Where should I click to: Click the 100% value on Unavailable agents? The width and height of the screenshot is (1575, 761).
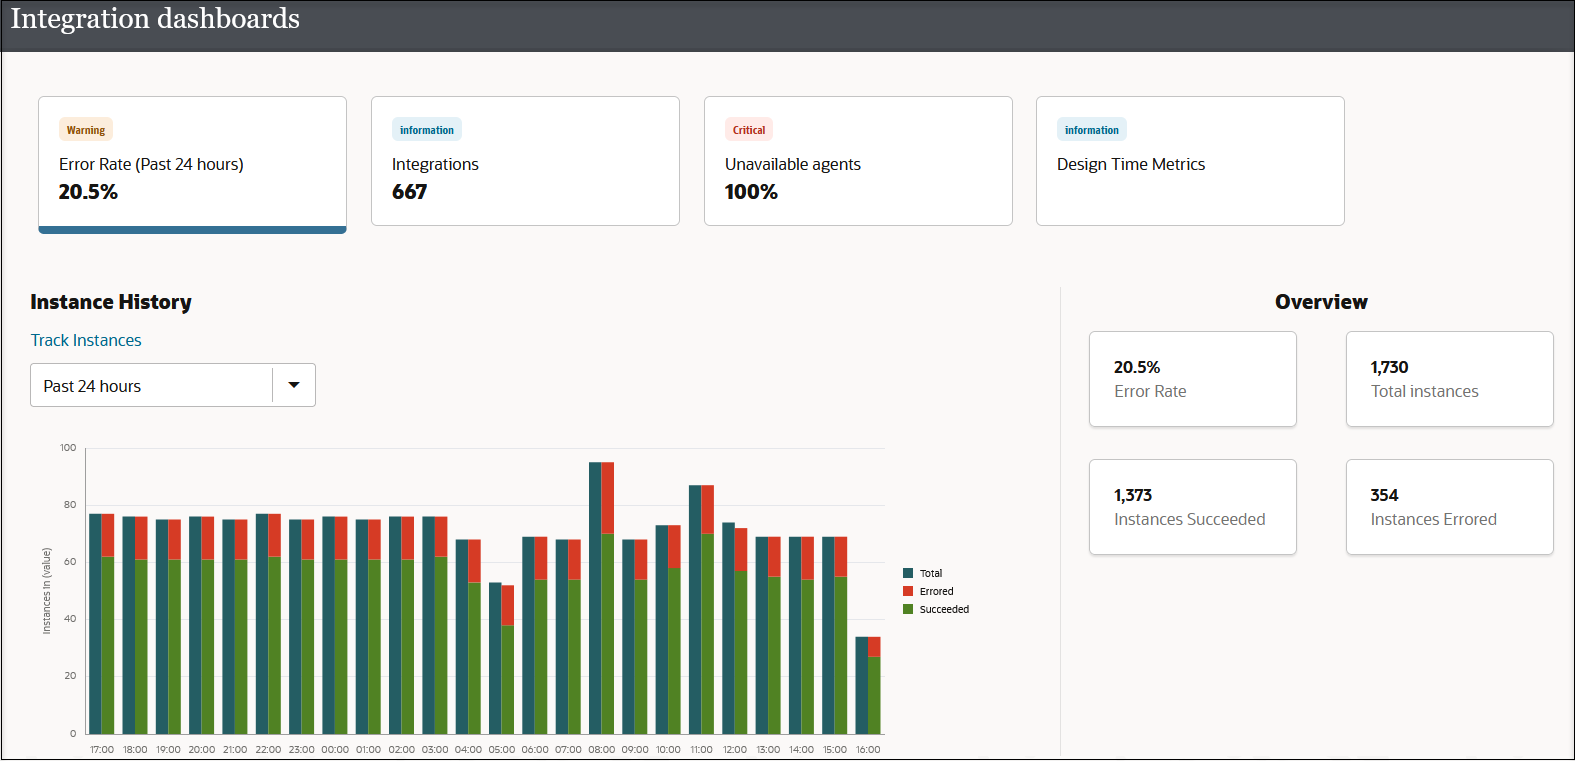point(751,192)
